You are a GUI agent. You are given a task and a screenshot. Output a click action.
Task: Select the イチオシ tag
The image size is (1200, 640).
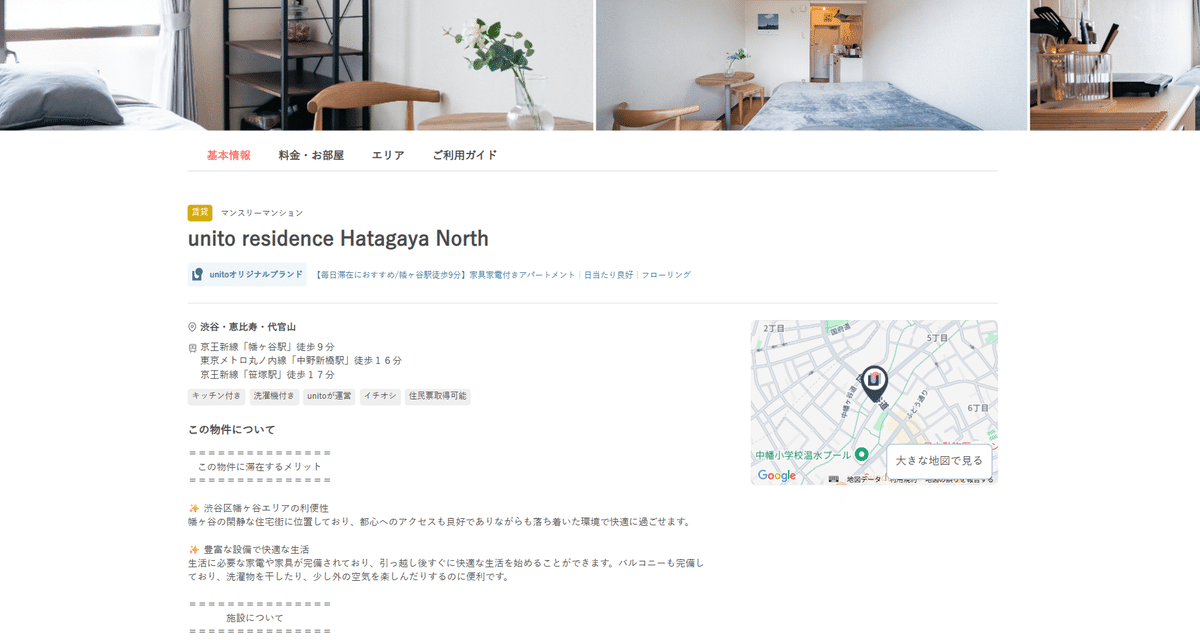coord(380,396)
